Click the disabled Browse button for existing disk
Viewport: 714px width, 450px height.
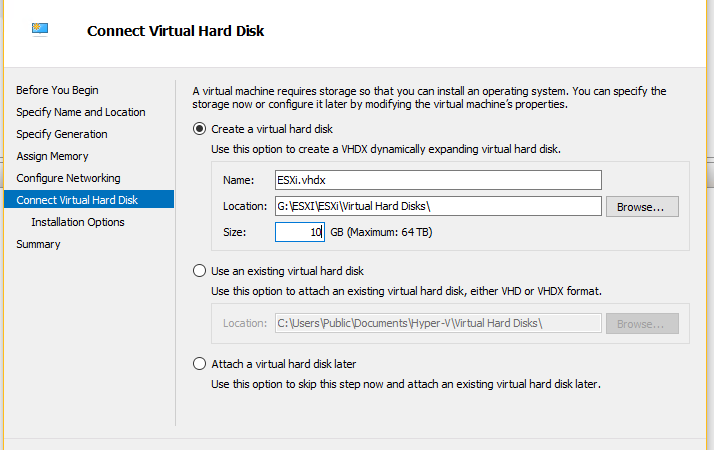pyautogui.click(x=641, y=324)
